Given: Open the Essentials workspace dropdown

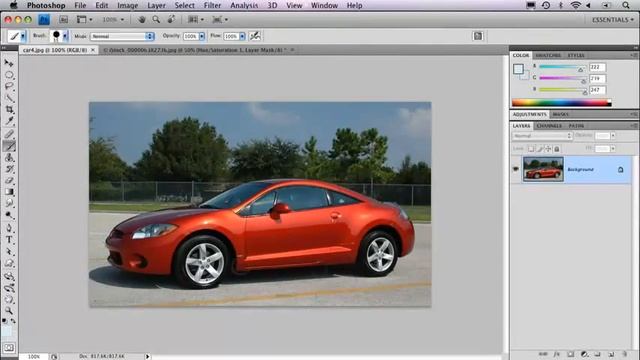Looking at the screenshot, I should point(613,19).
